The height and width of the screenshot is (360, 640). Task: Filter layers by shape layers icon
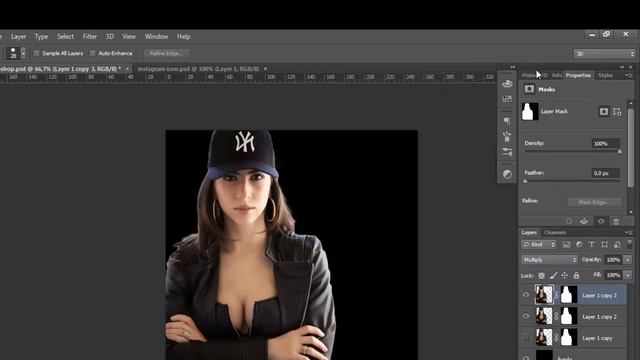[x=604, y=244]
